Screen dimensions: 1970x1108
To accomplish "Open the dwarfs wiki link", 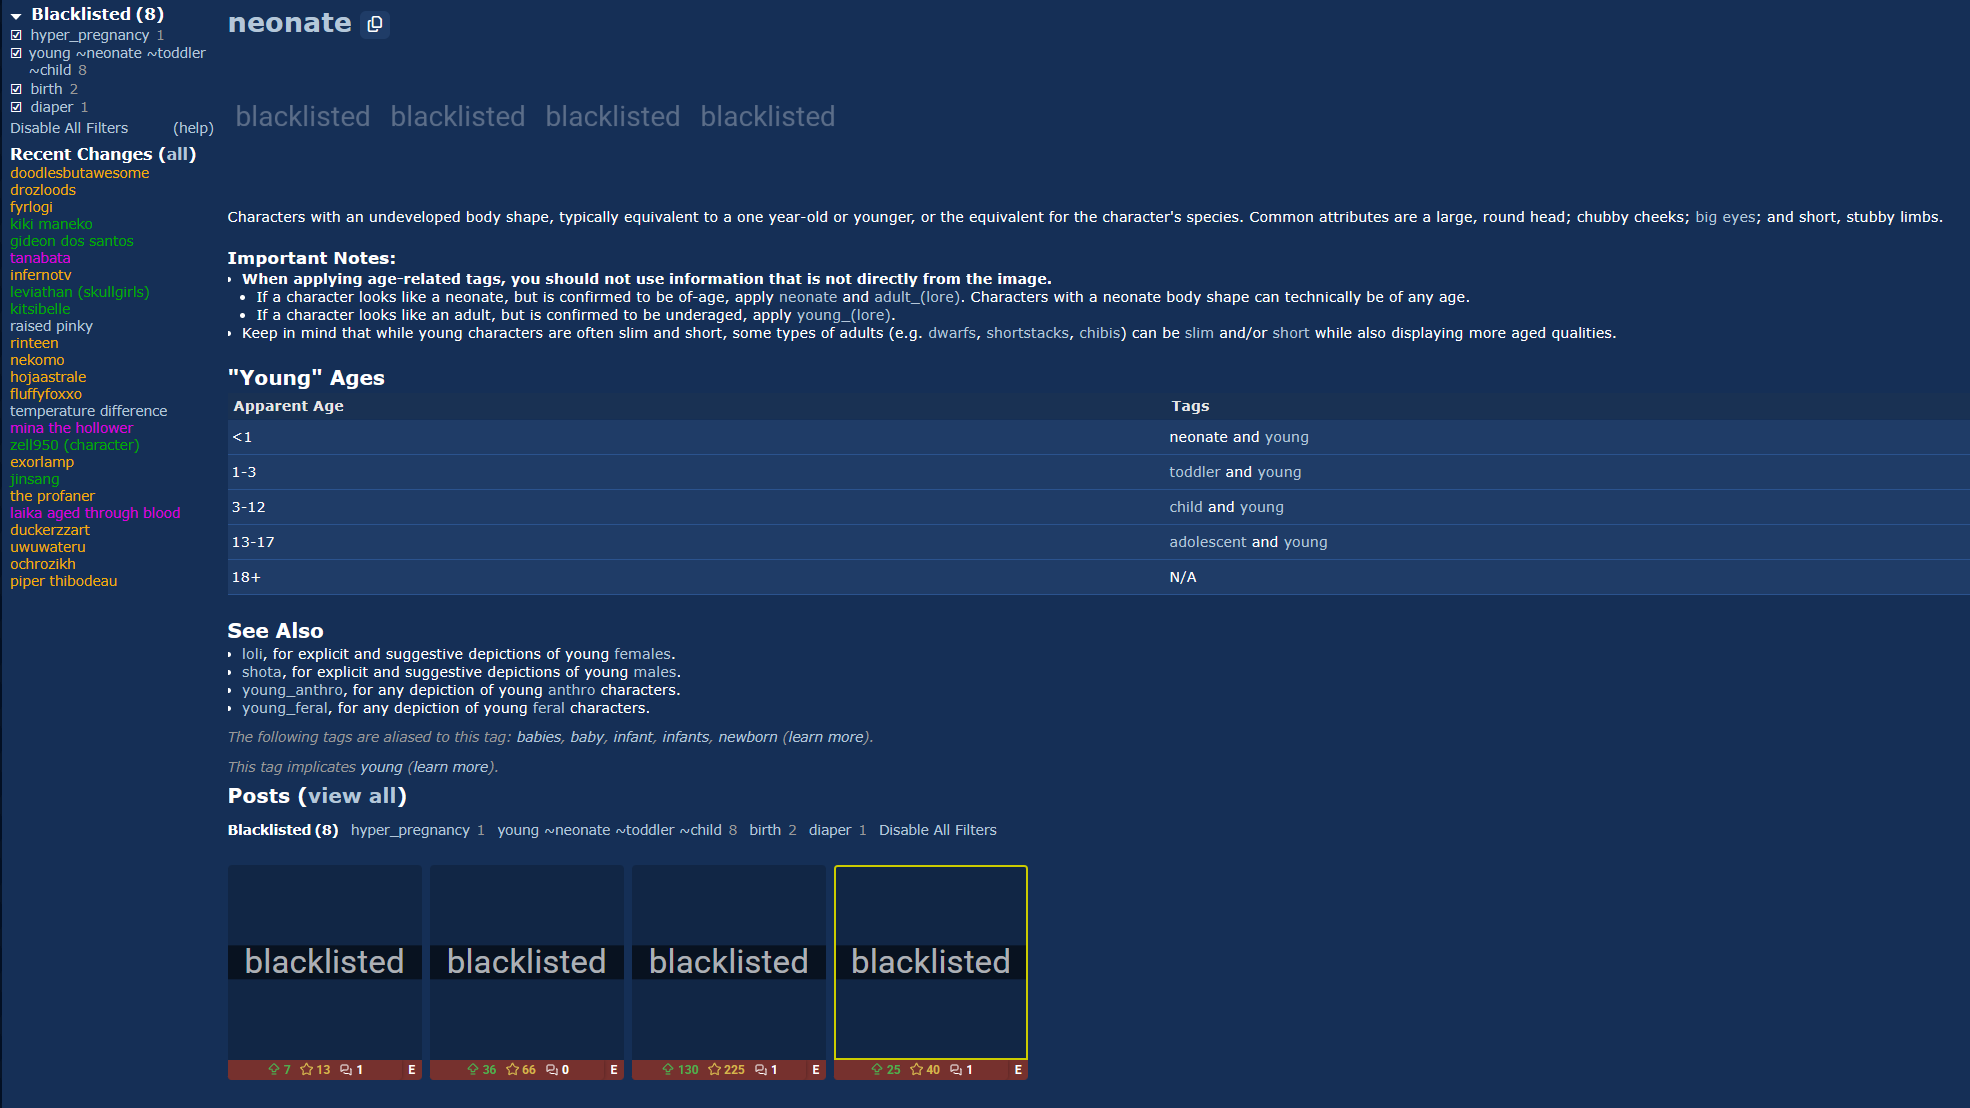I will click(x=951, y=333).
